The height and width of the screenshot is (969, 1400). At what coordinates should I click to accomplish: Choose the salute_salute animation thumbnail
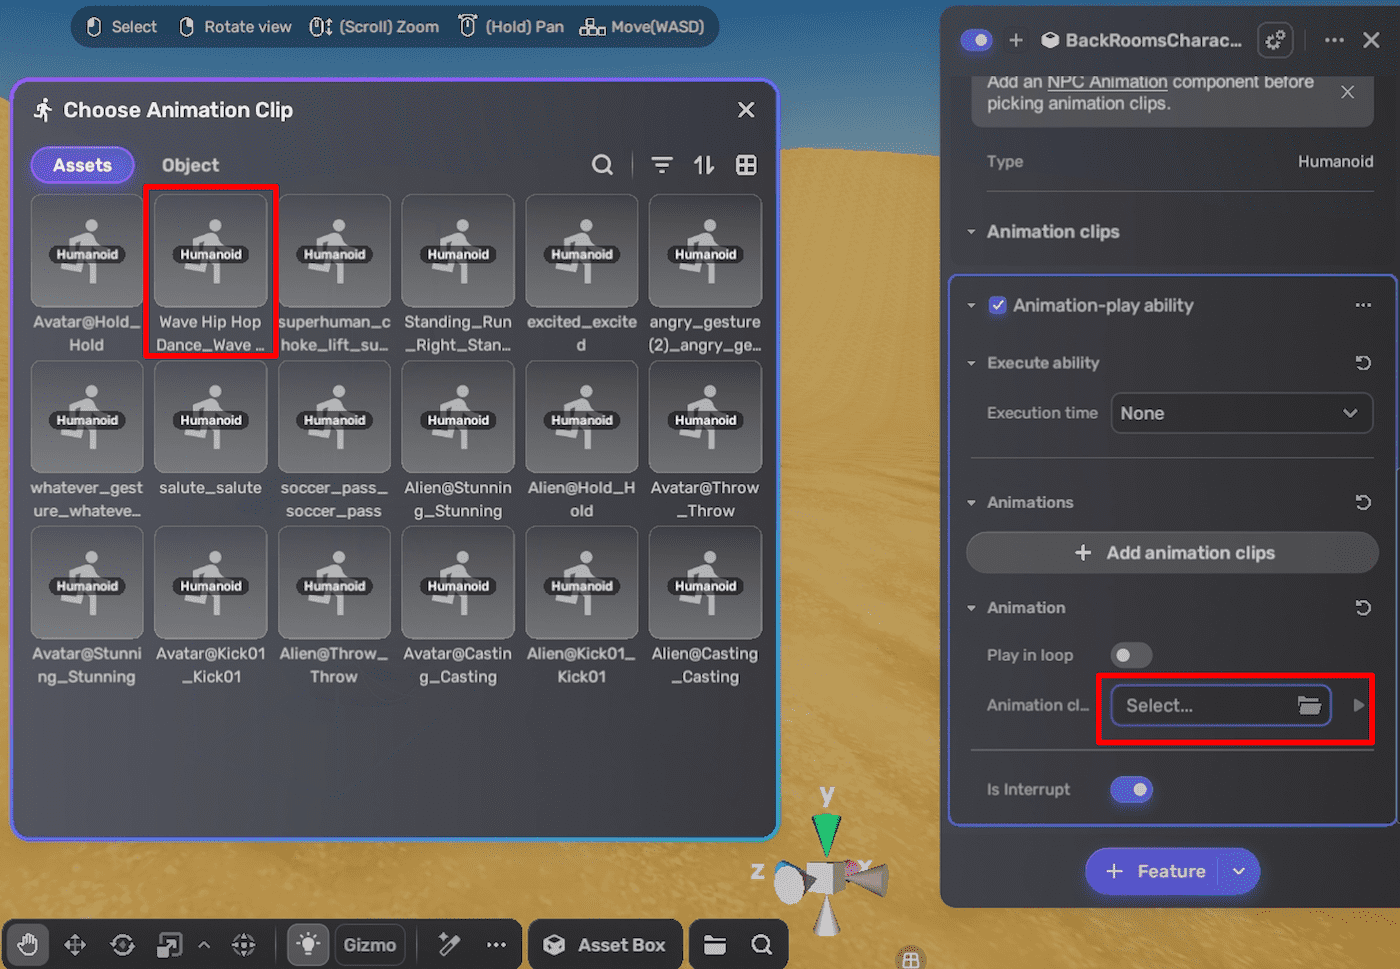tap(210, 418)
